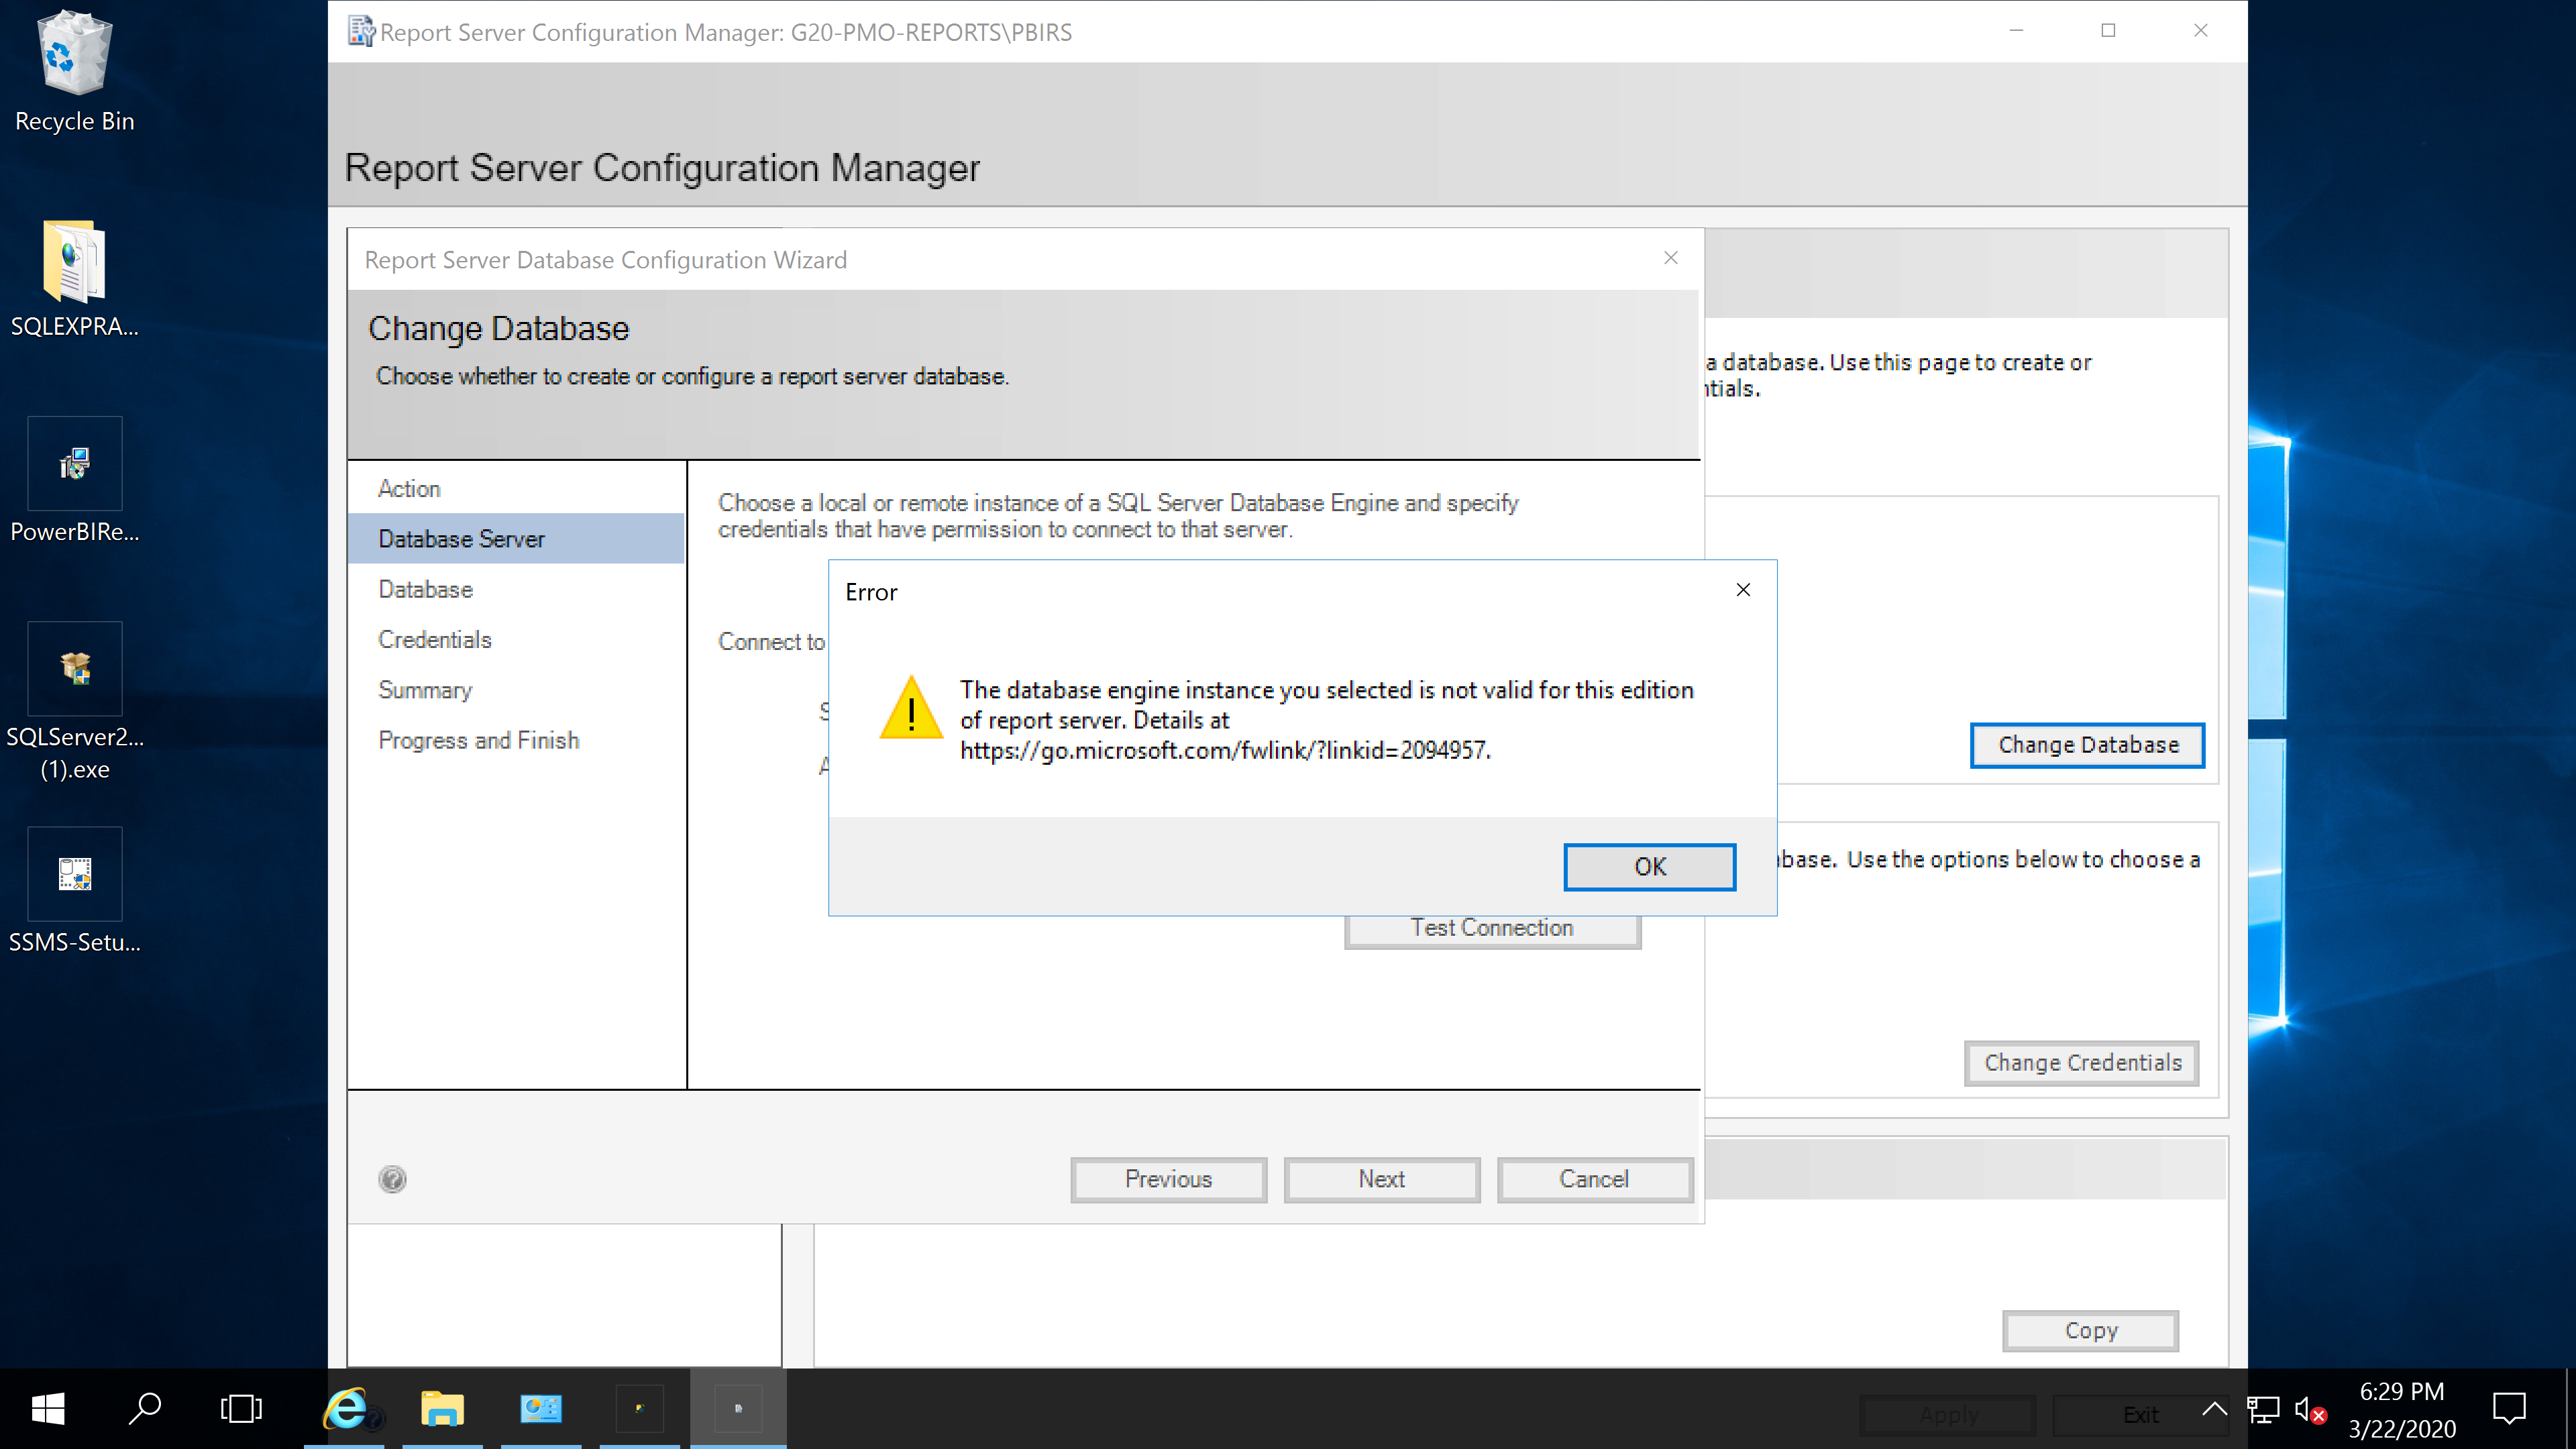The image size is (2576, 1449).
Task: Select the Database Server step
Action: coord(516,539)
